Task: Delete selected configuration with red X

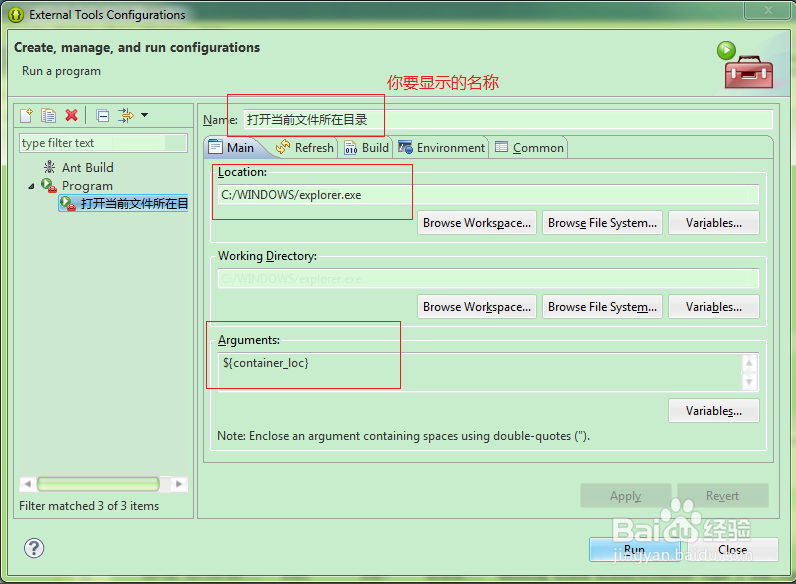Action: pyautogui.click(x=72, y=115)
